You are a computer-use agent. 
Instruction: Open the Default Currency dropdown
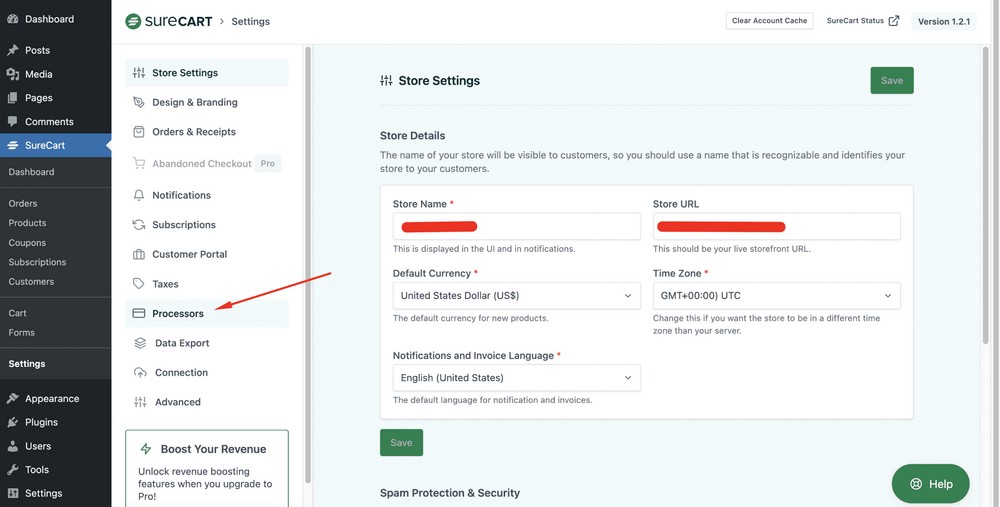click(516, 296)
